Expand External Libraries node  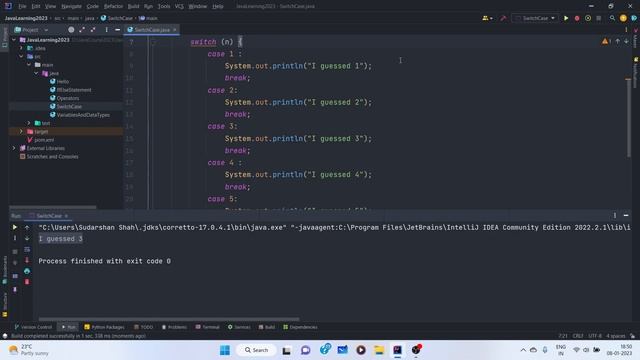tap(14, 148)
